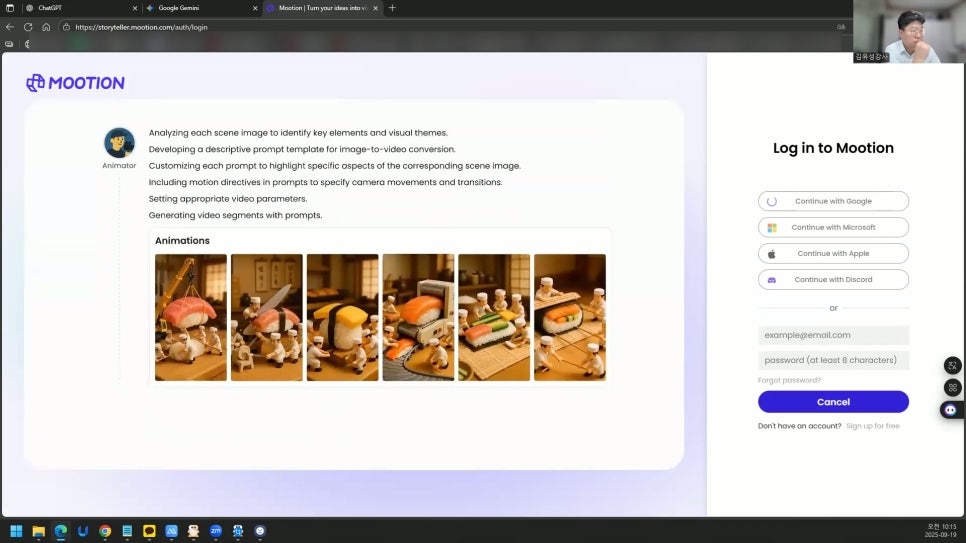Image resolution: width=966 pixels, height=543 pixels.
Task: Open the Forgot password link
Action: 789,380
